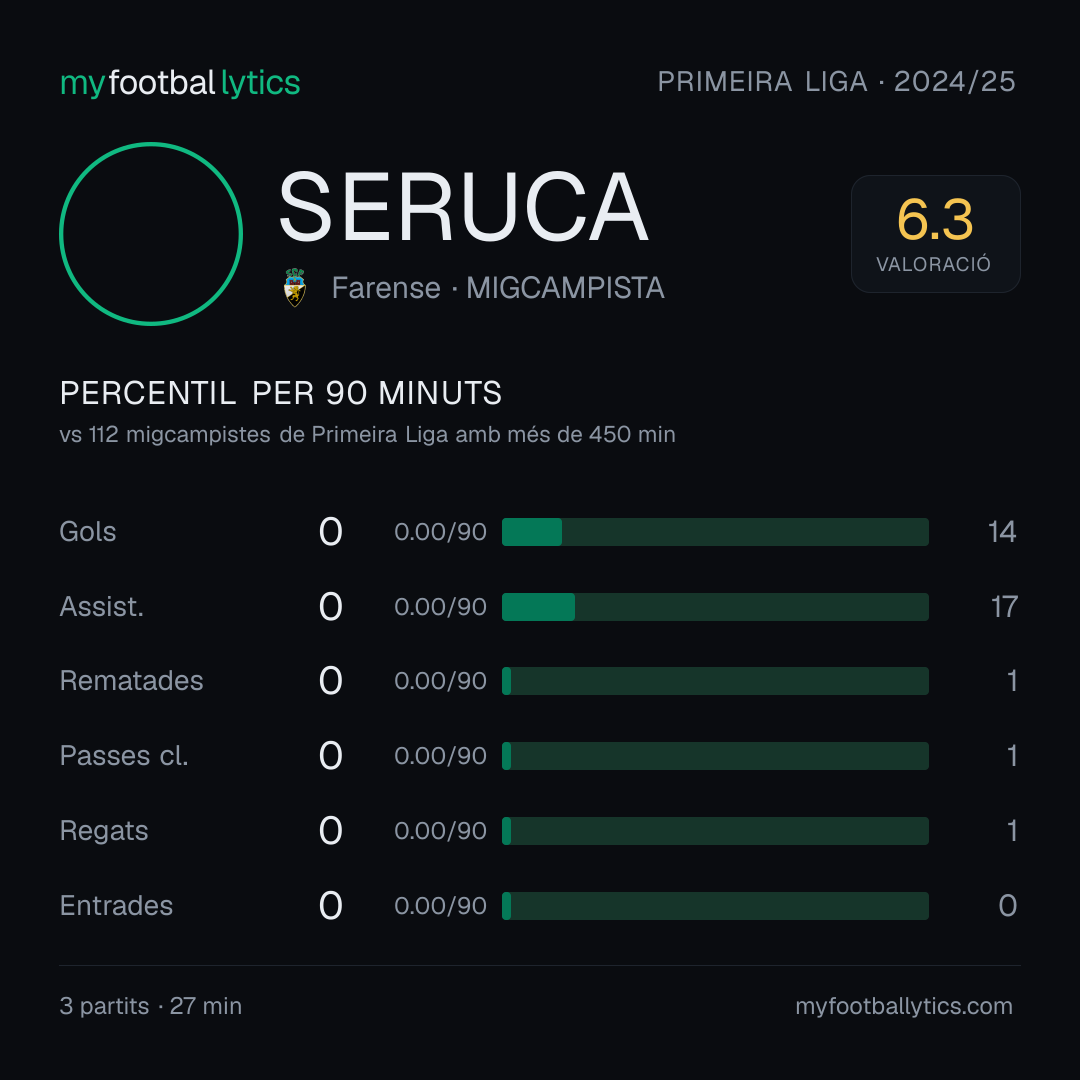Click the Assist. percentile value 17
Viewport: 1080px width, 1080px height.
pyautogui.click(x=1004, y=607)
